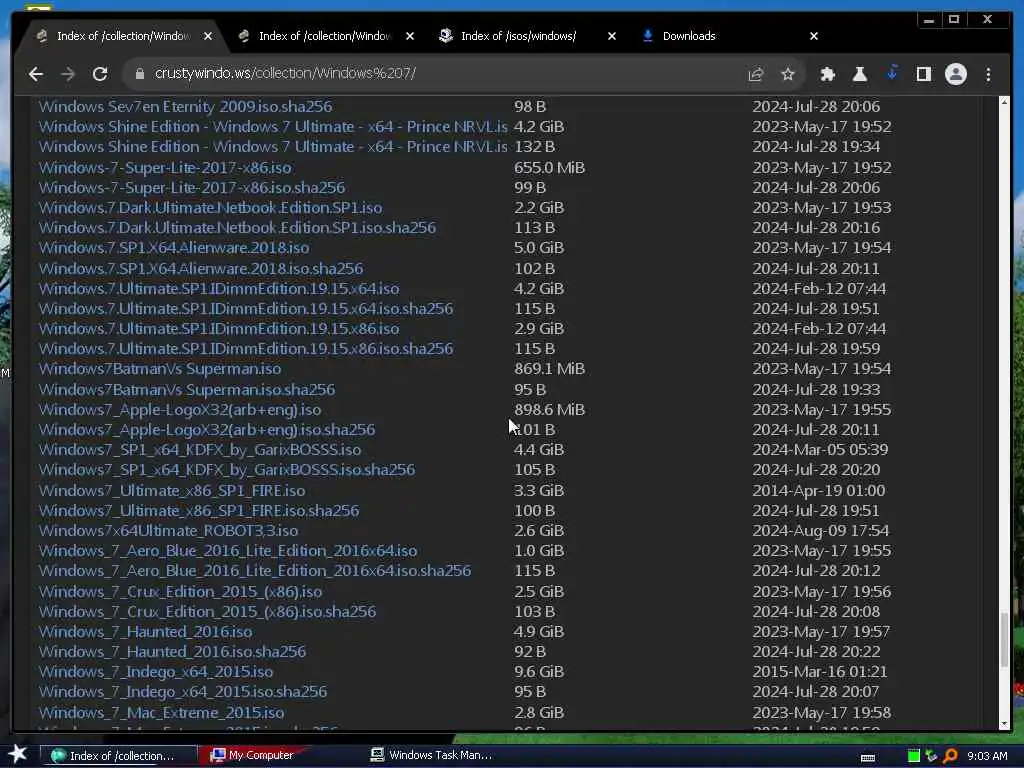Open Windows.7.Ultimate.SP1.IDimmEdition.19.15.x64.iso link
The image size is (1024, 768).
tap(219, 289)
